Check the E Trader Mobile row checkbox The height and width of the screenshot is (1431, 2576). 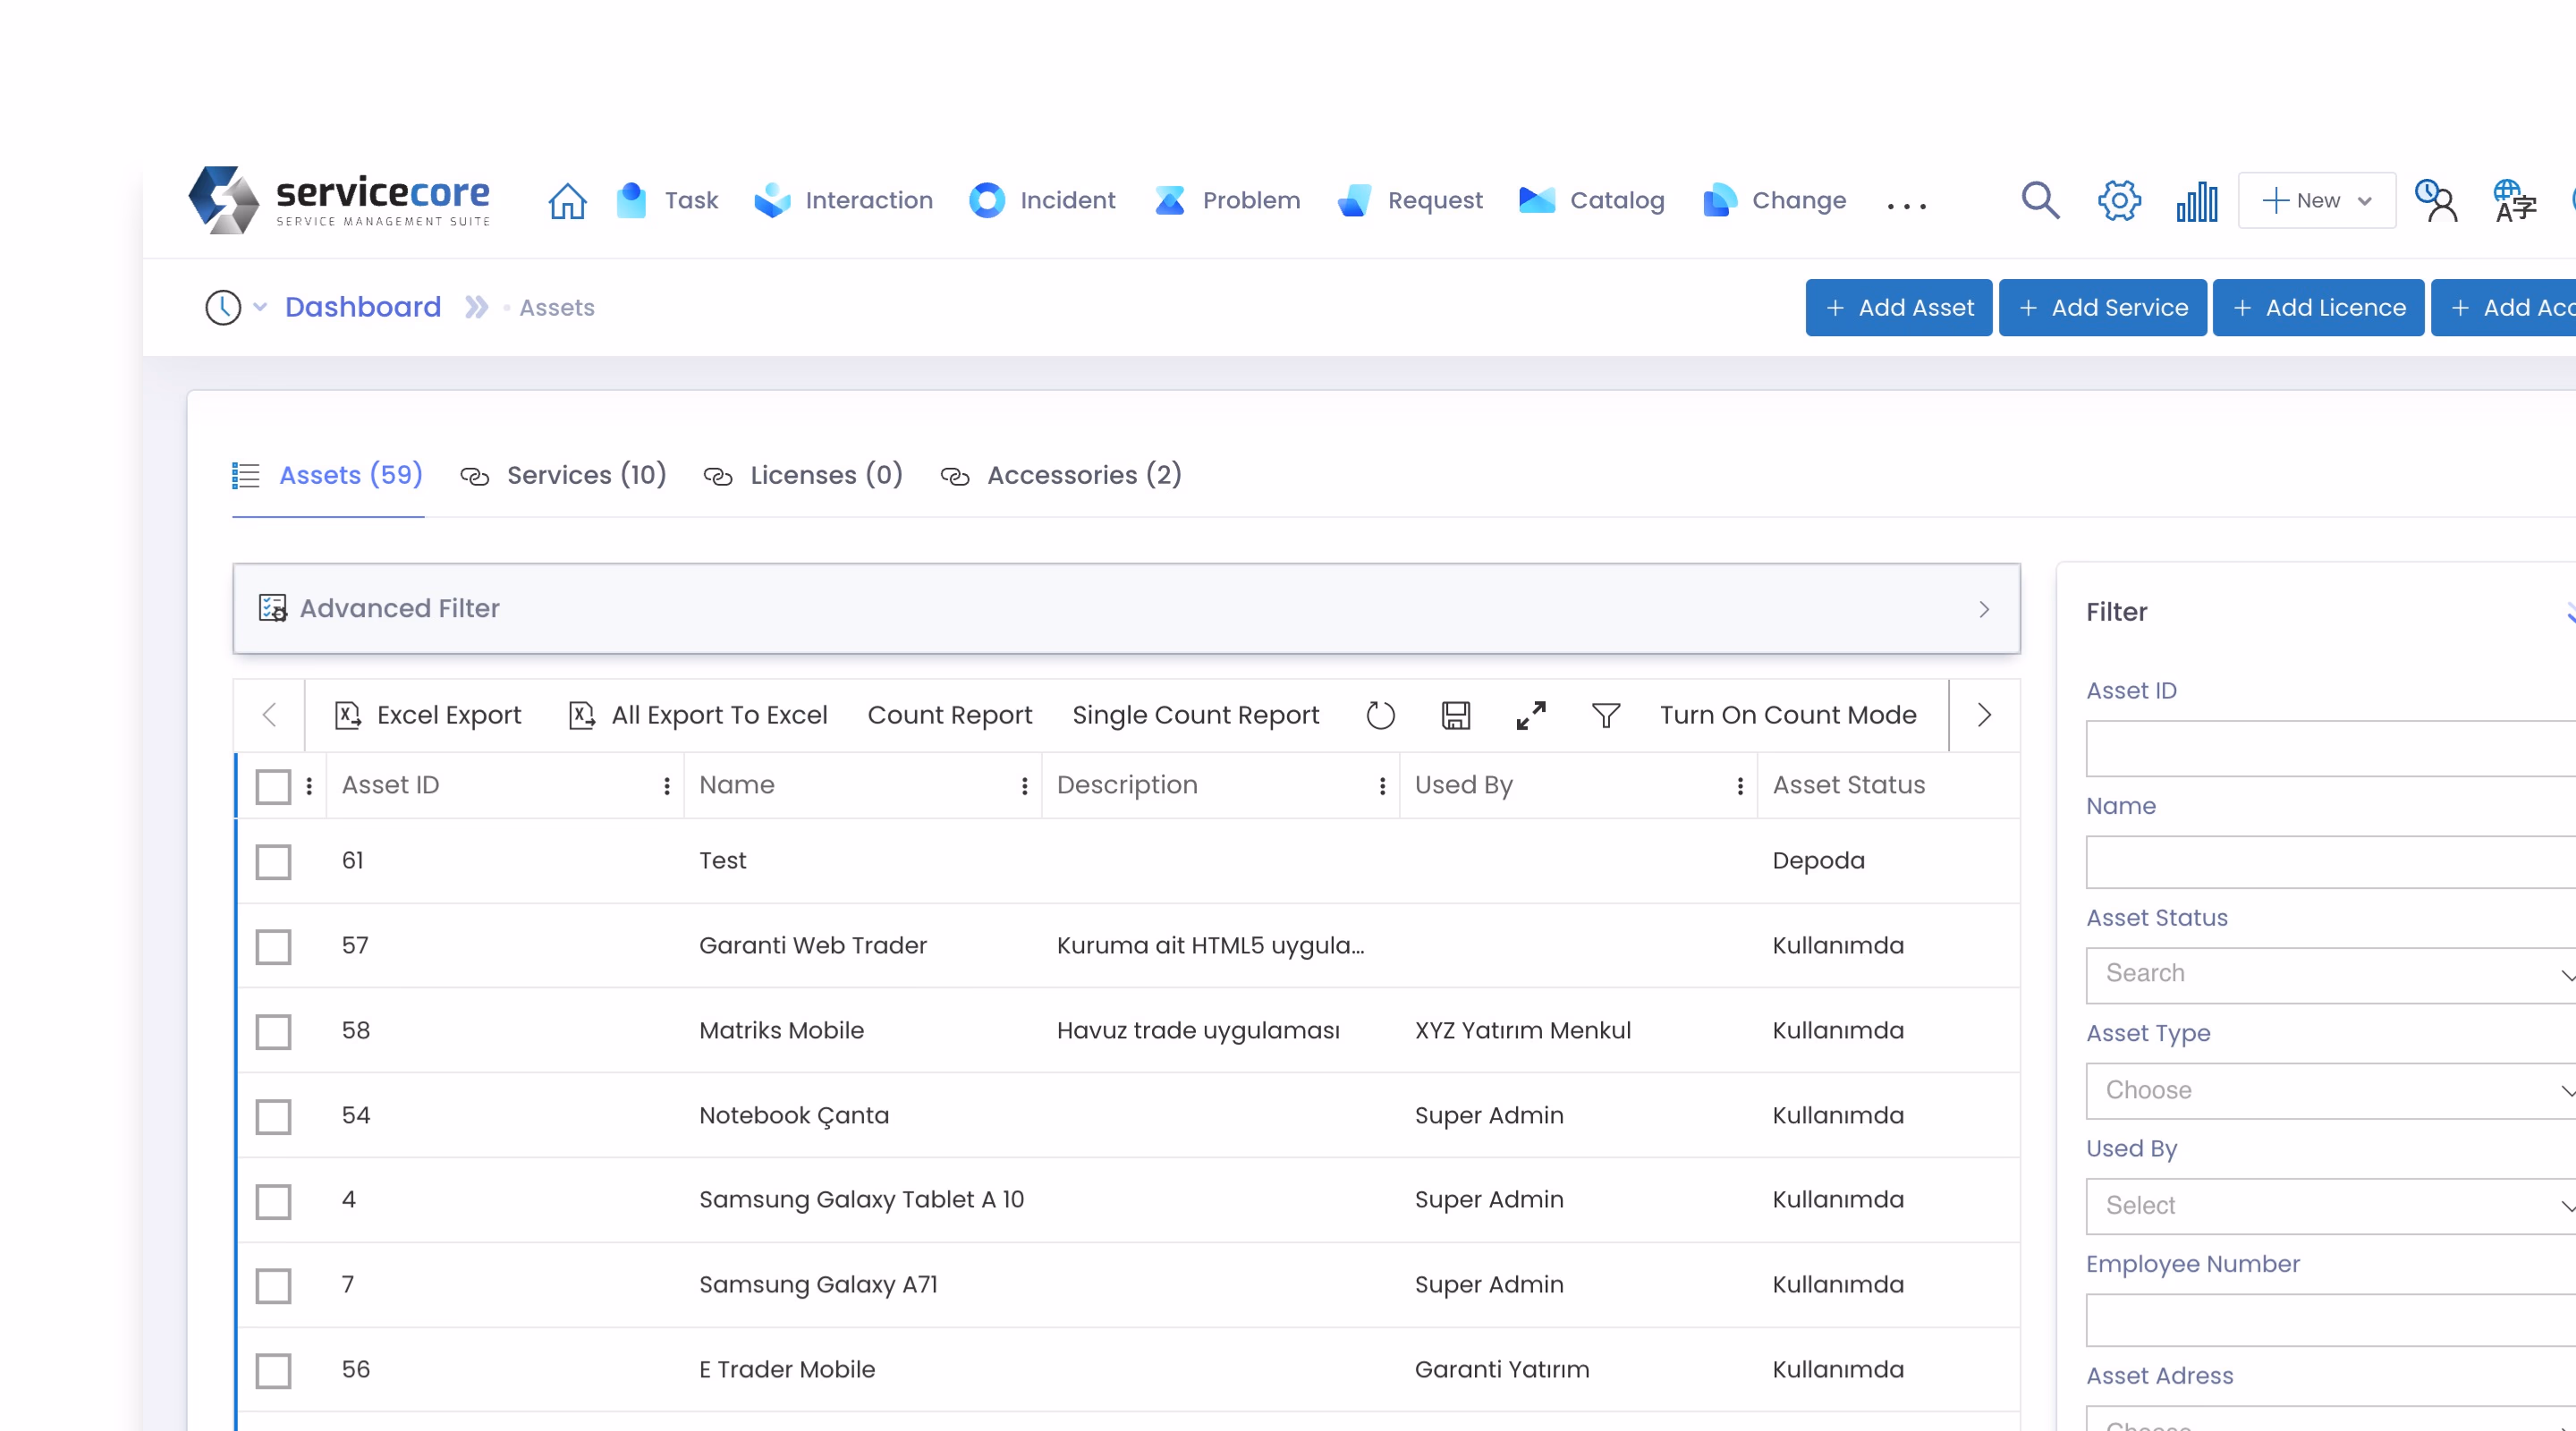[273, 1371]
